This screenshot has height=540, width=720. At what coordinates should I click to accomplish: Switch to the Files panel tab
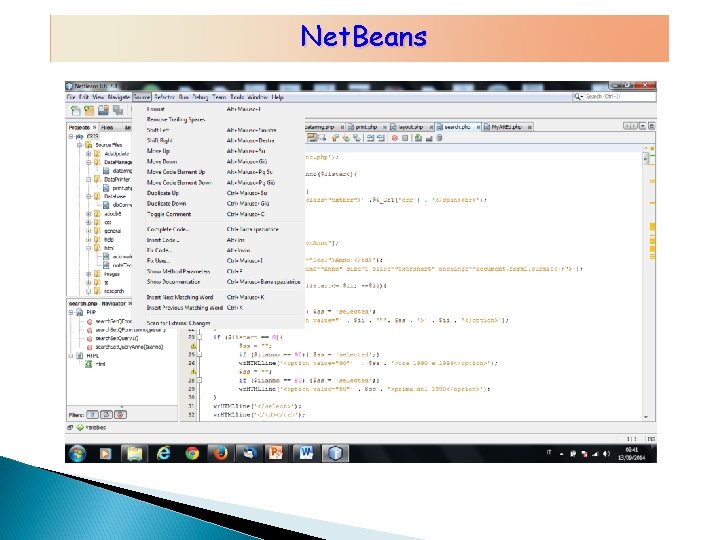pos(107,127)
